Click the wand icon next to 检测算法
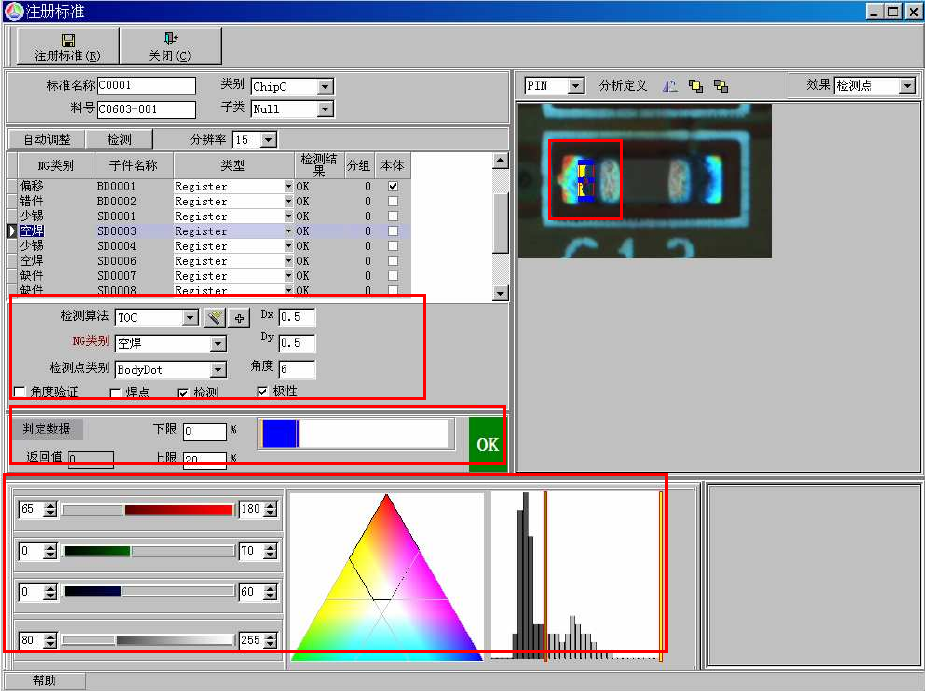Viewport: 925px width, 691px height. click(x=214, y=317)
